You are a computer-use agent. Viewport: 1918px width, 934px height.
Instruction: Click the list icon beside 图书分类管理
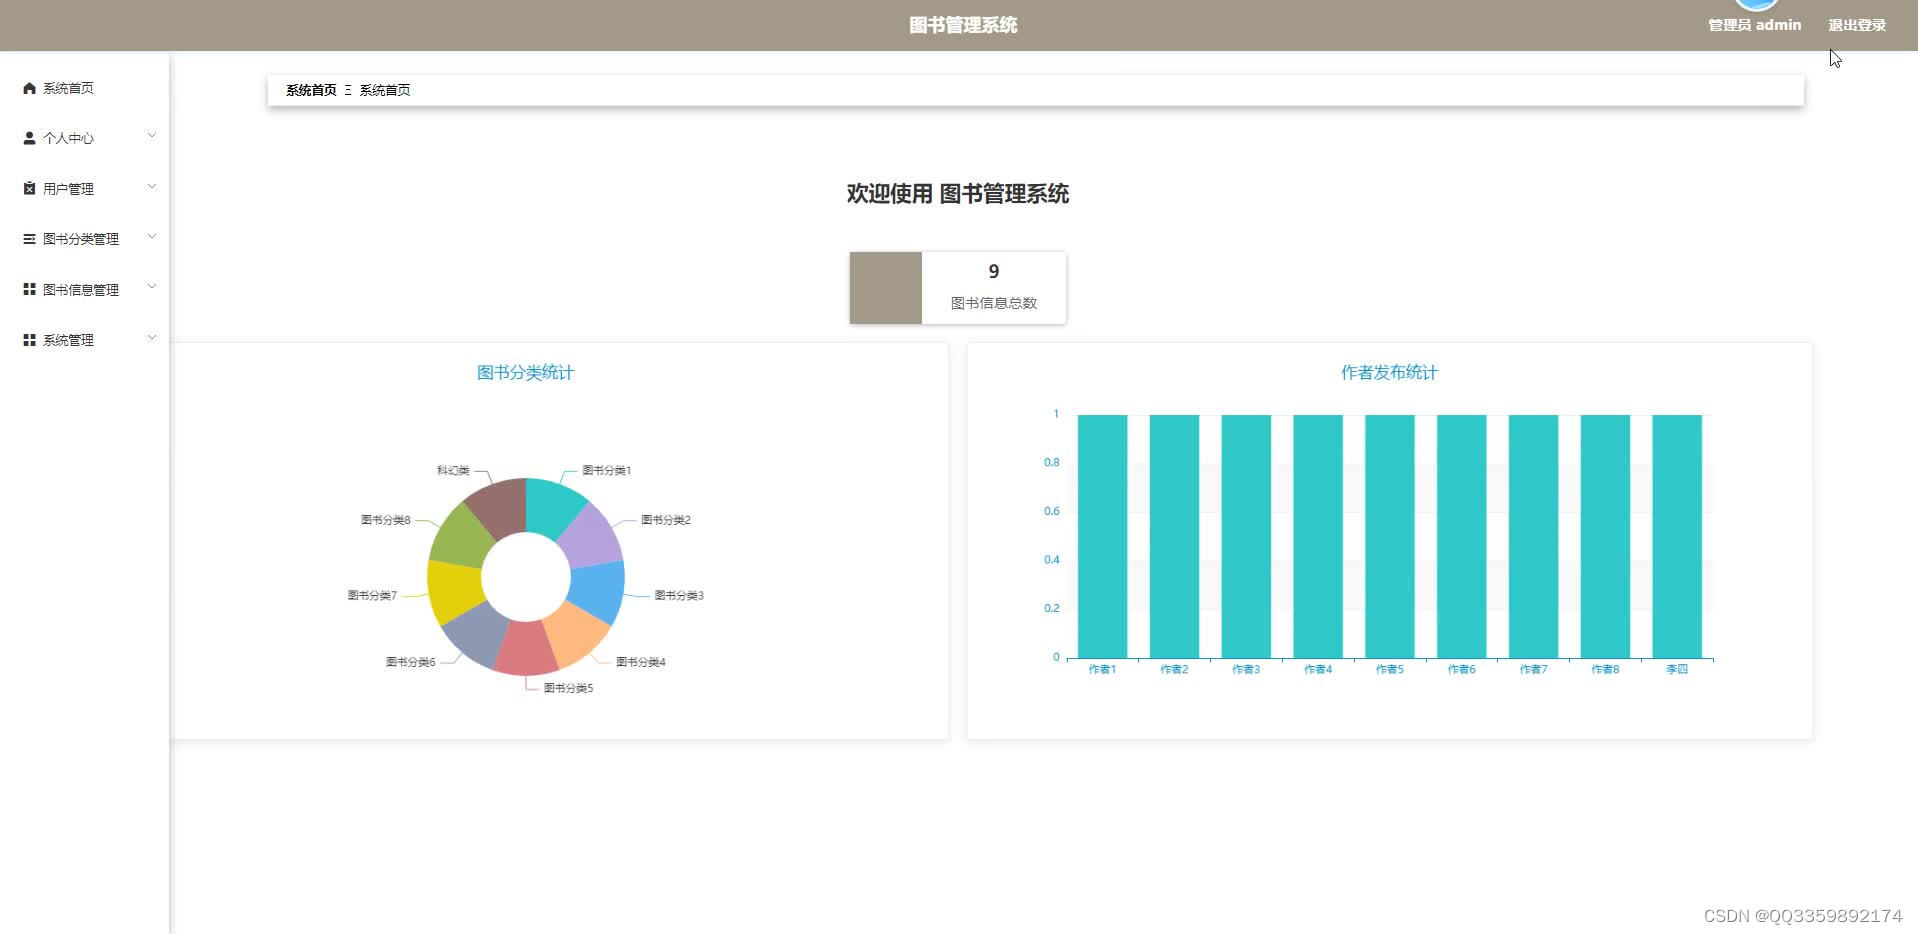[29, 239]
